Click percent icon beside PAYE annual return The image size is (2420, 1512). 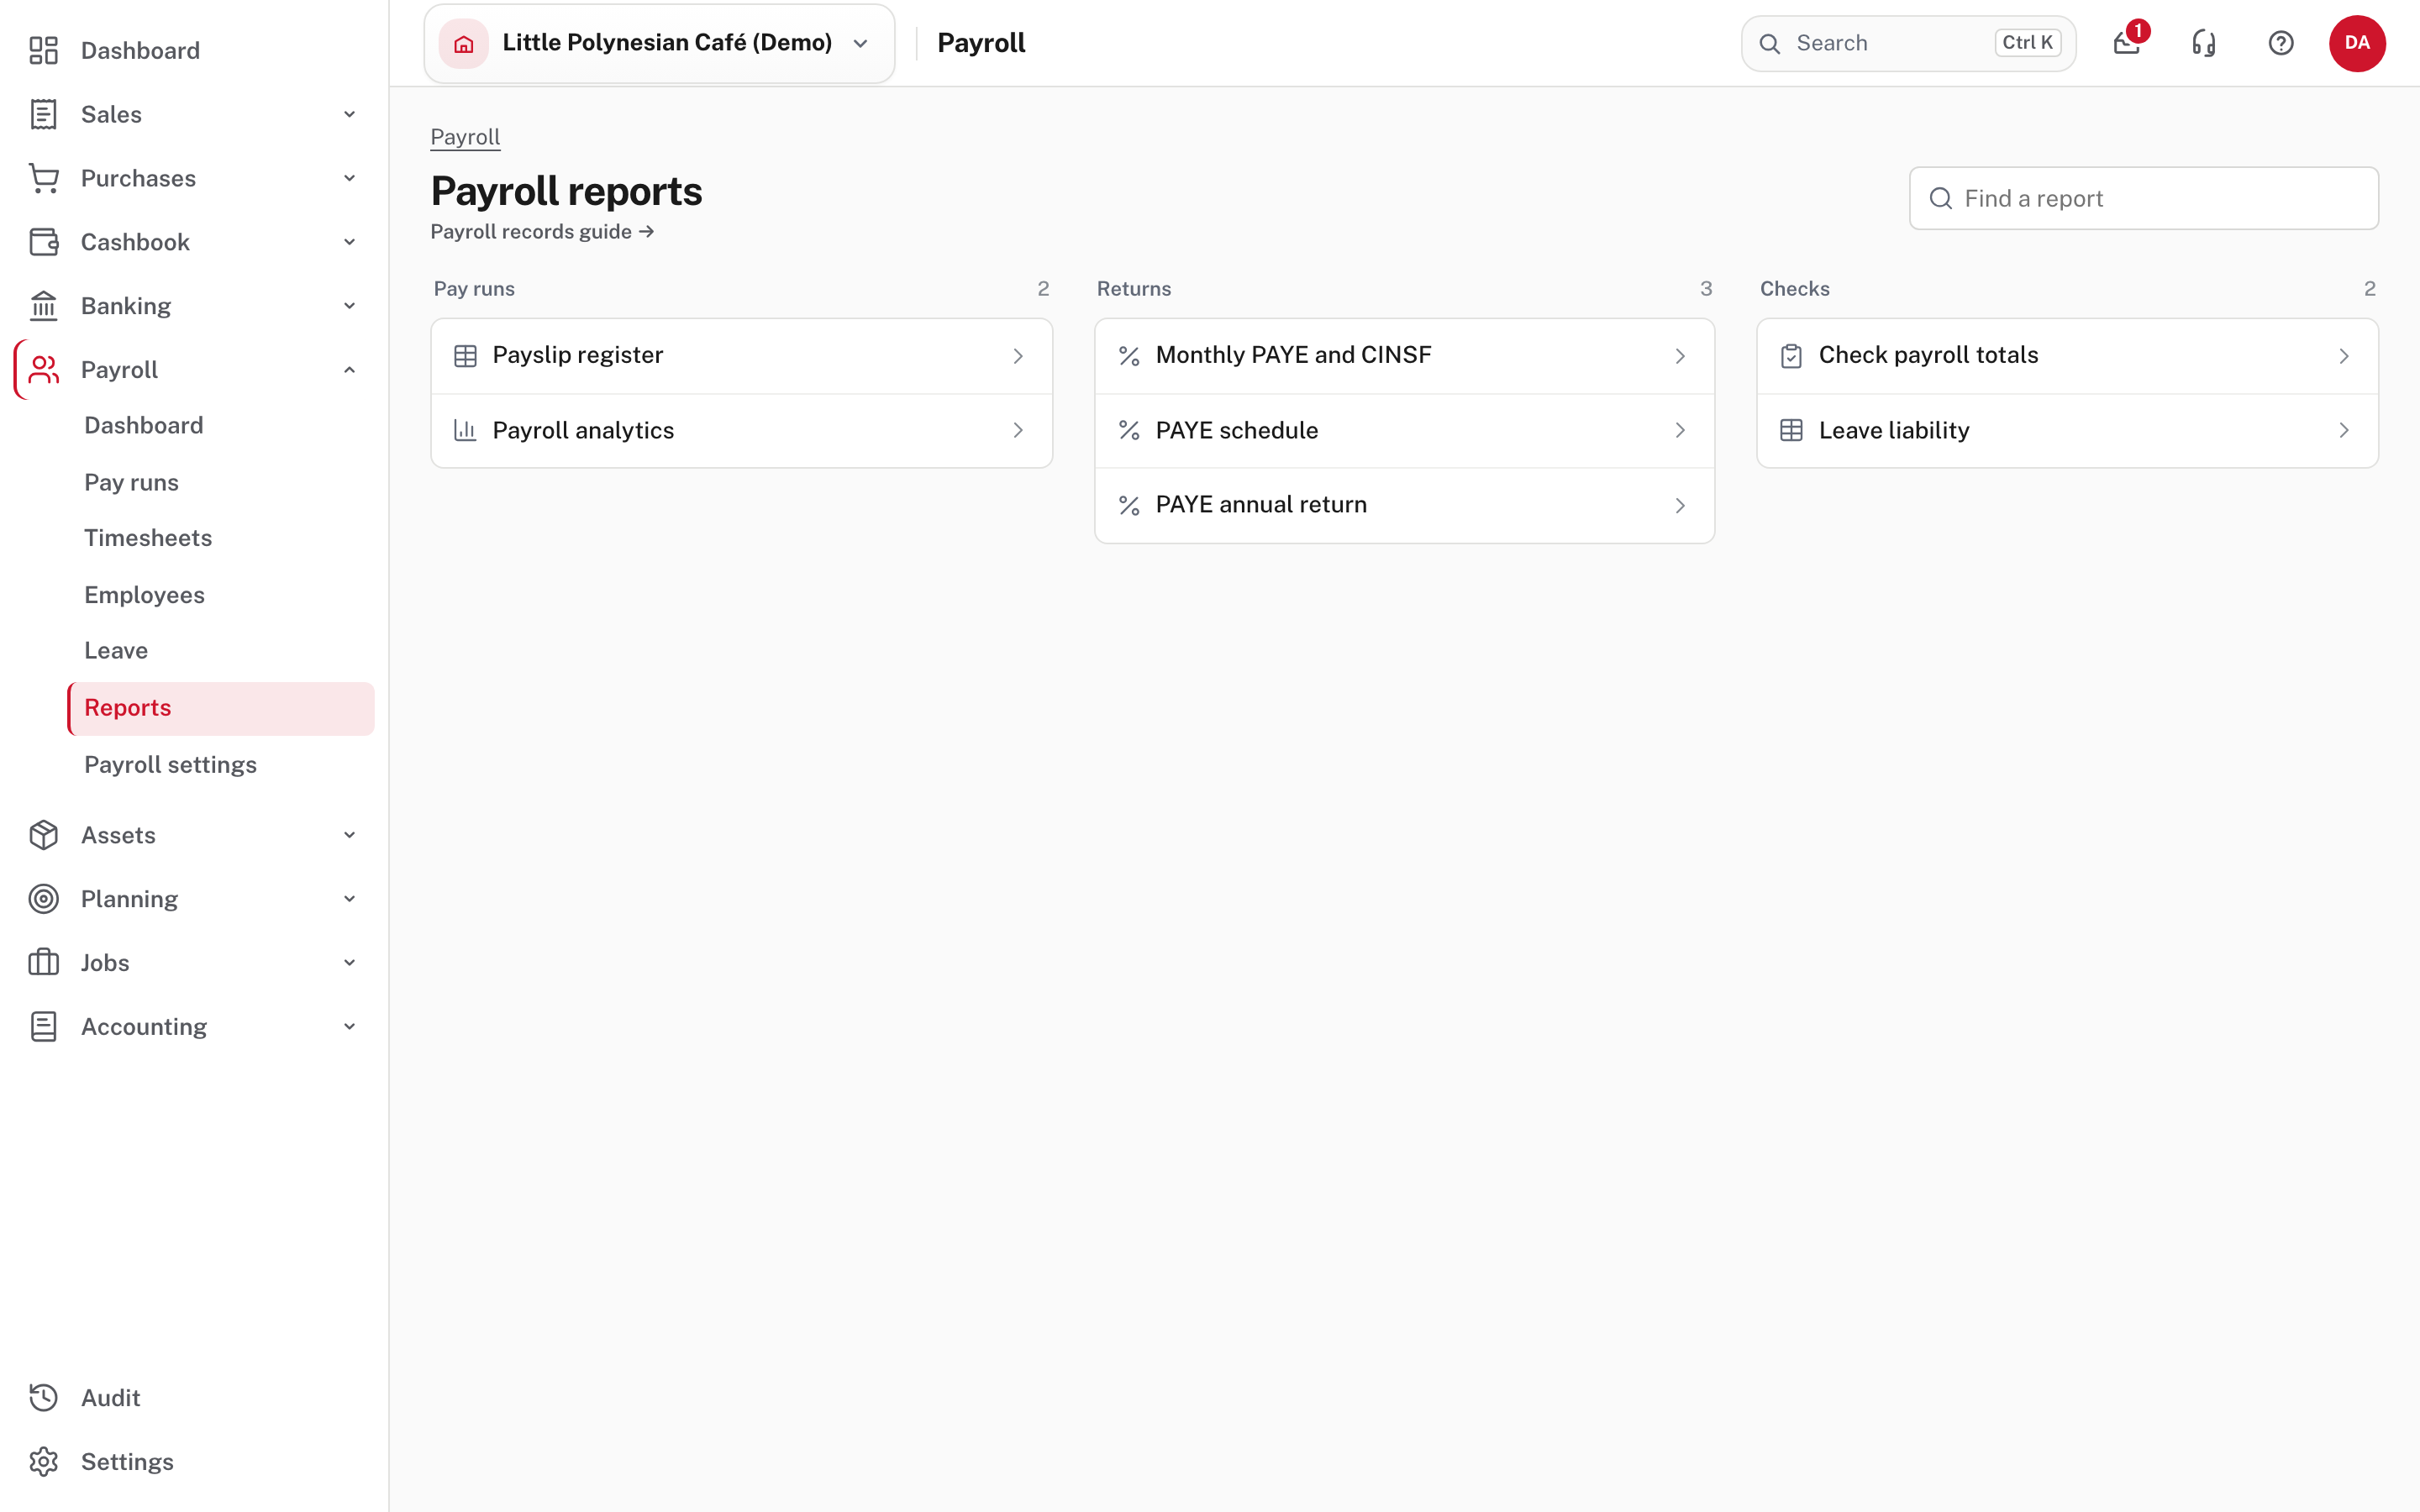(x=1129, y=505)
